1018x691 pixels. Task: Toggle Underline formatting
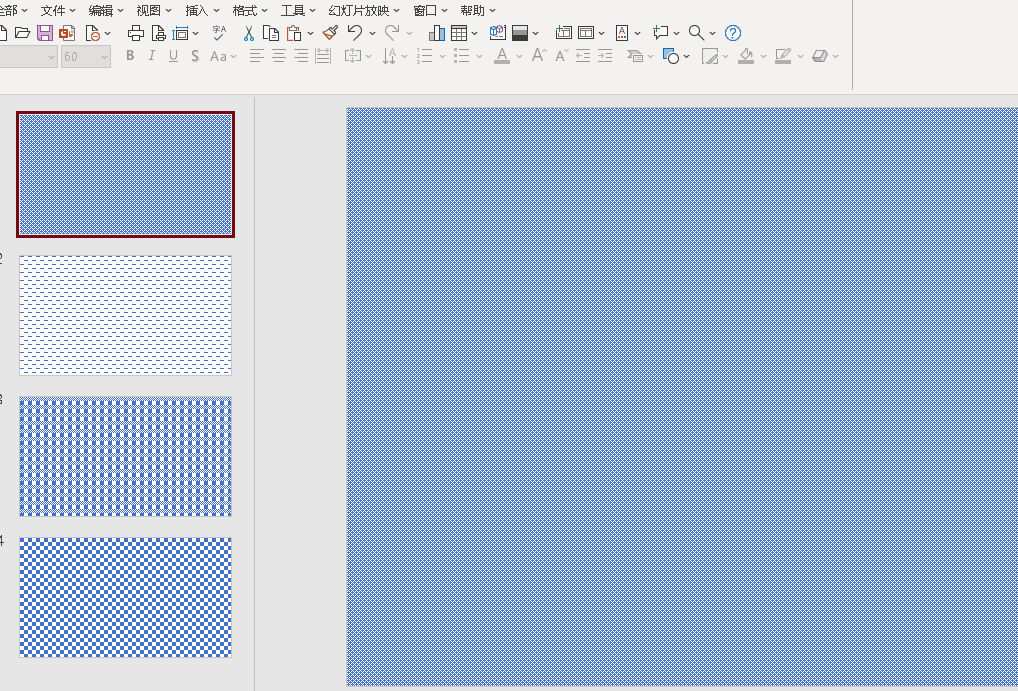(x=173, y=57)
